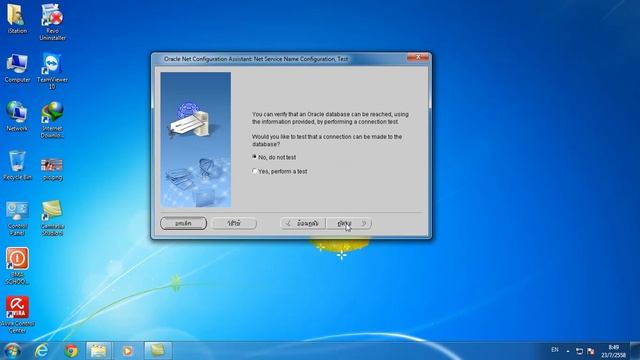Switch to the yellow folder taskbar window
This screenshot has height=360, width=640.
(x=158, y=351)
